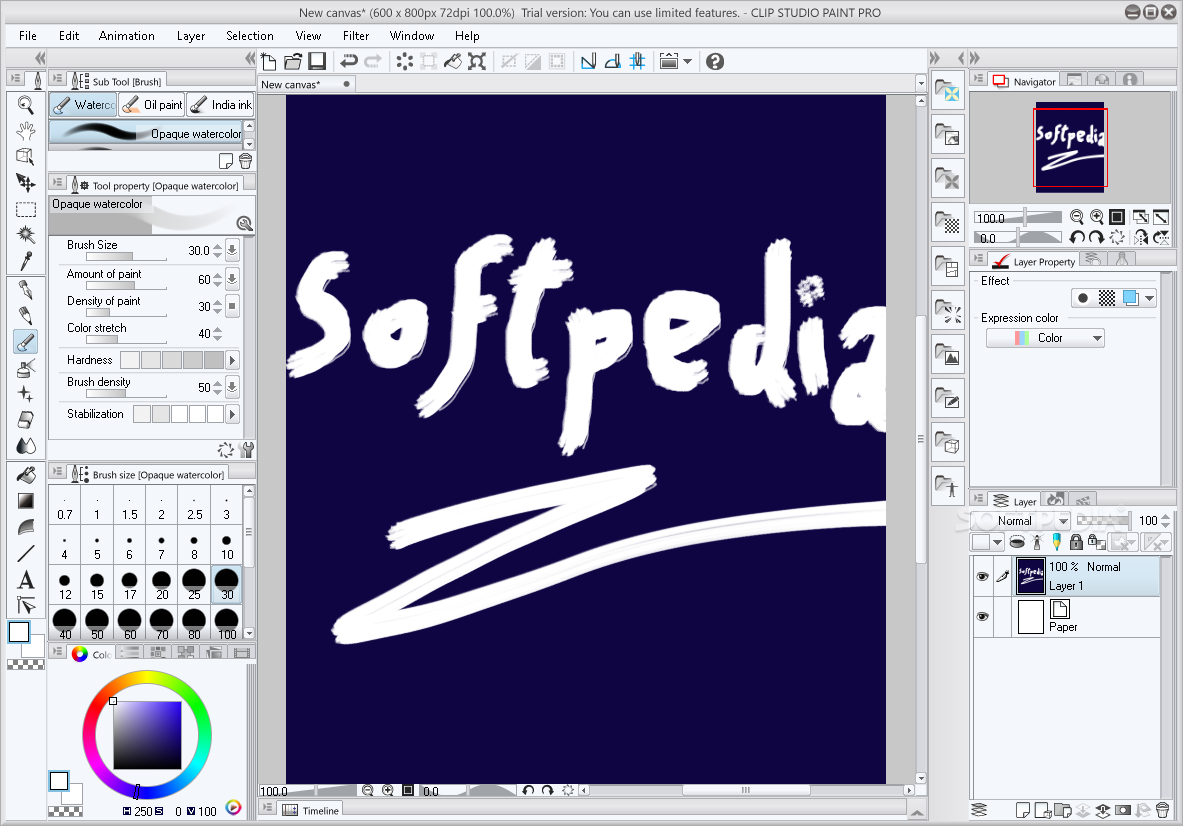
Task: Select the Hand move tool
Action: pos(26,131)
